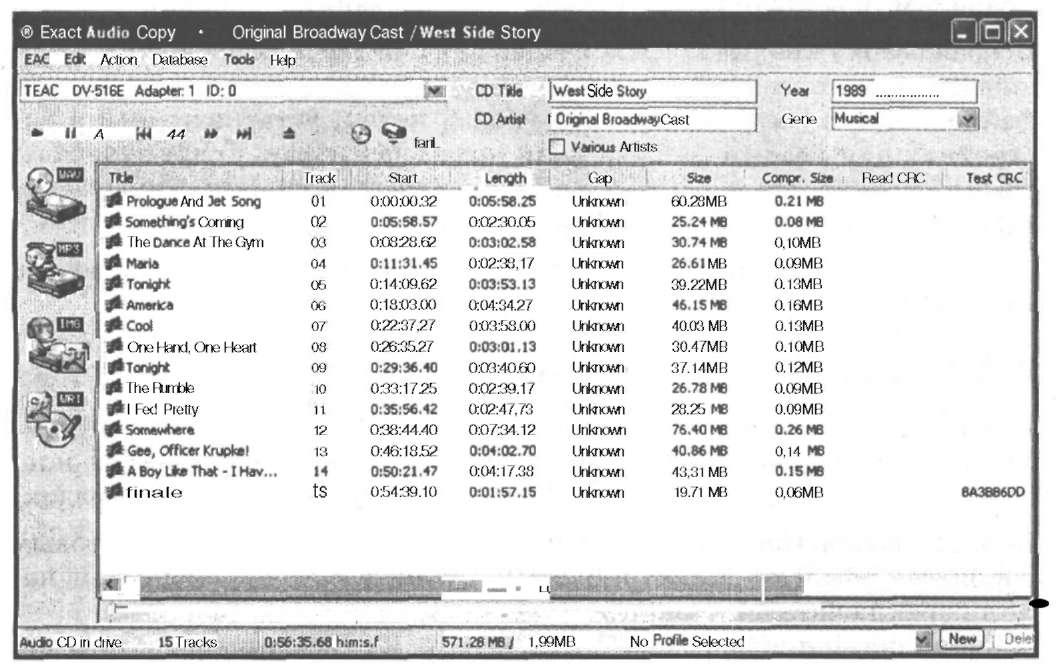
Task: Rewind within the current track
Action: pos(176,134)
